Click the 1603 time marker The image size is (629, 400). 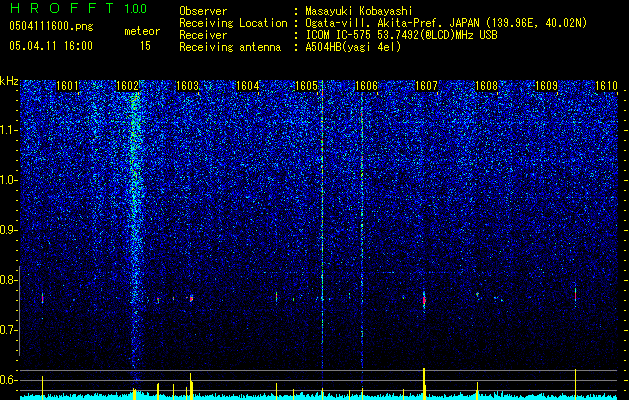coord(187,85)
